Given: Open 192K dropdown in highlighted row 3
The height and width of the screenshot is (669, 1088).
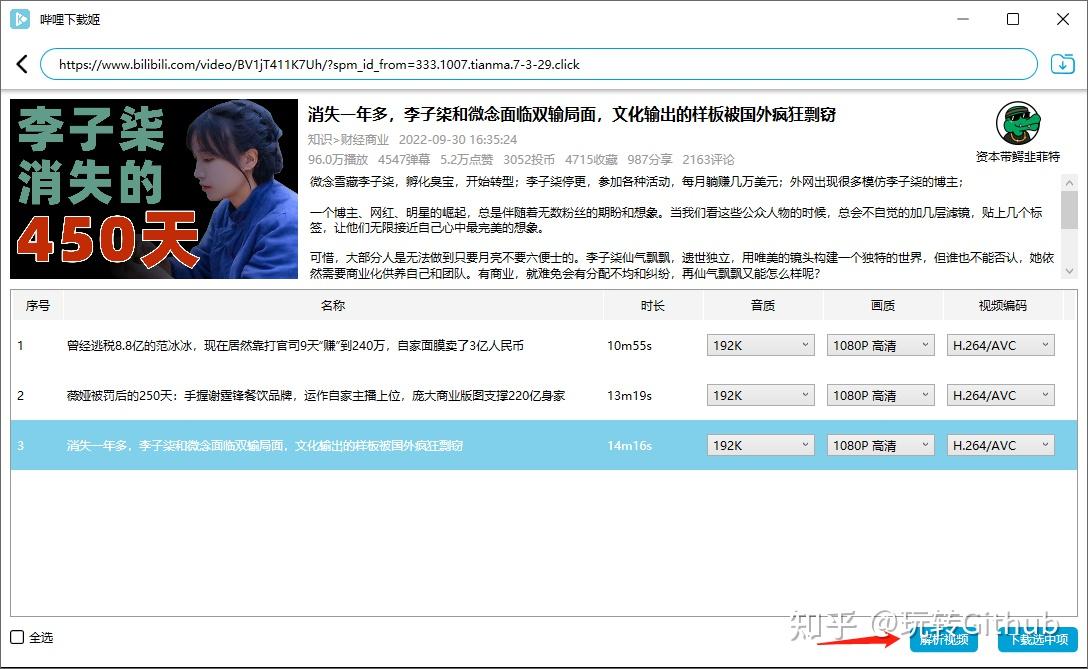Looking at the screenshot, I should click(760, 445).
